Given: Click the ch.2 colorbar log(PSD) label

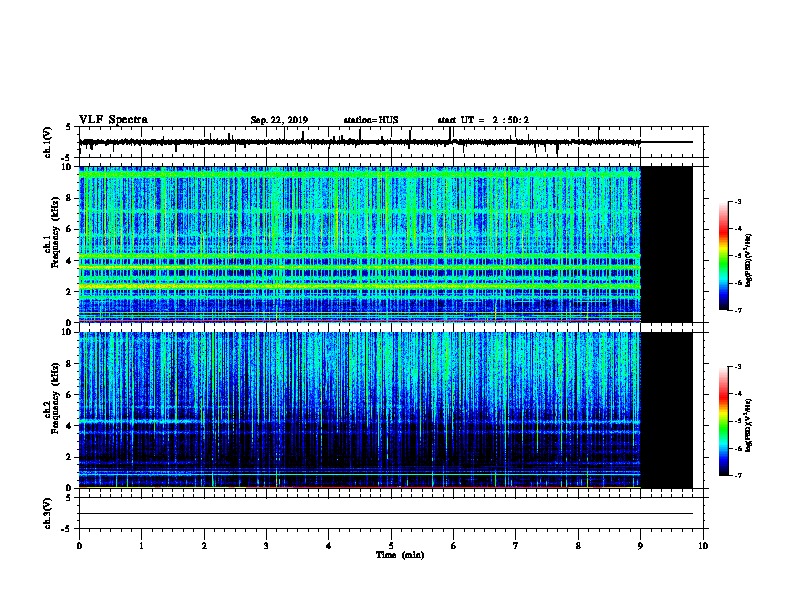Looking at the screenshot, I should [749, 425].
